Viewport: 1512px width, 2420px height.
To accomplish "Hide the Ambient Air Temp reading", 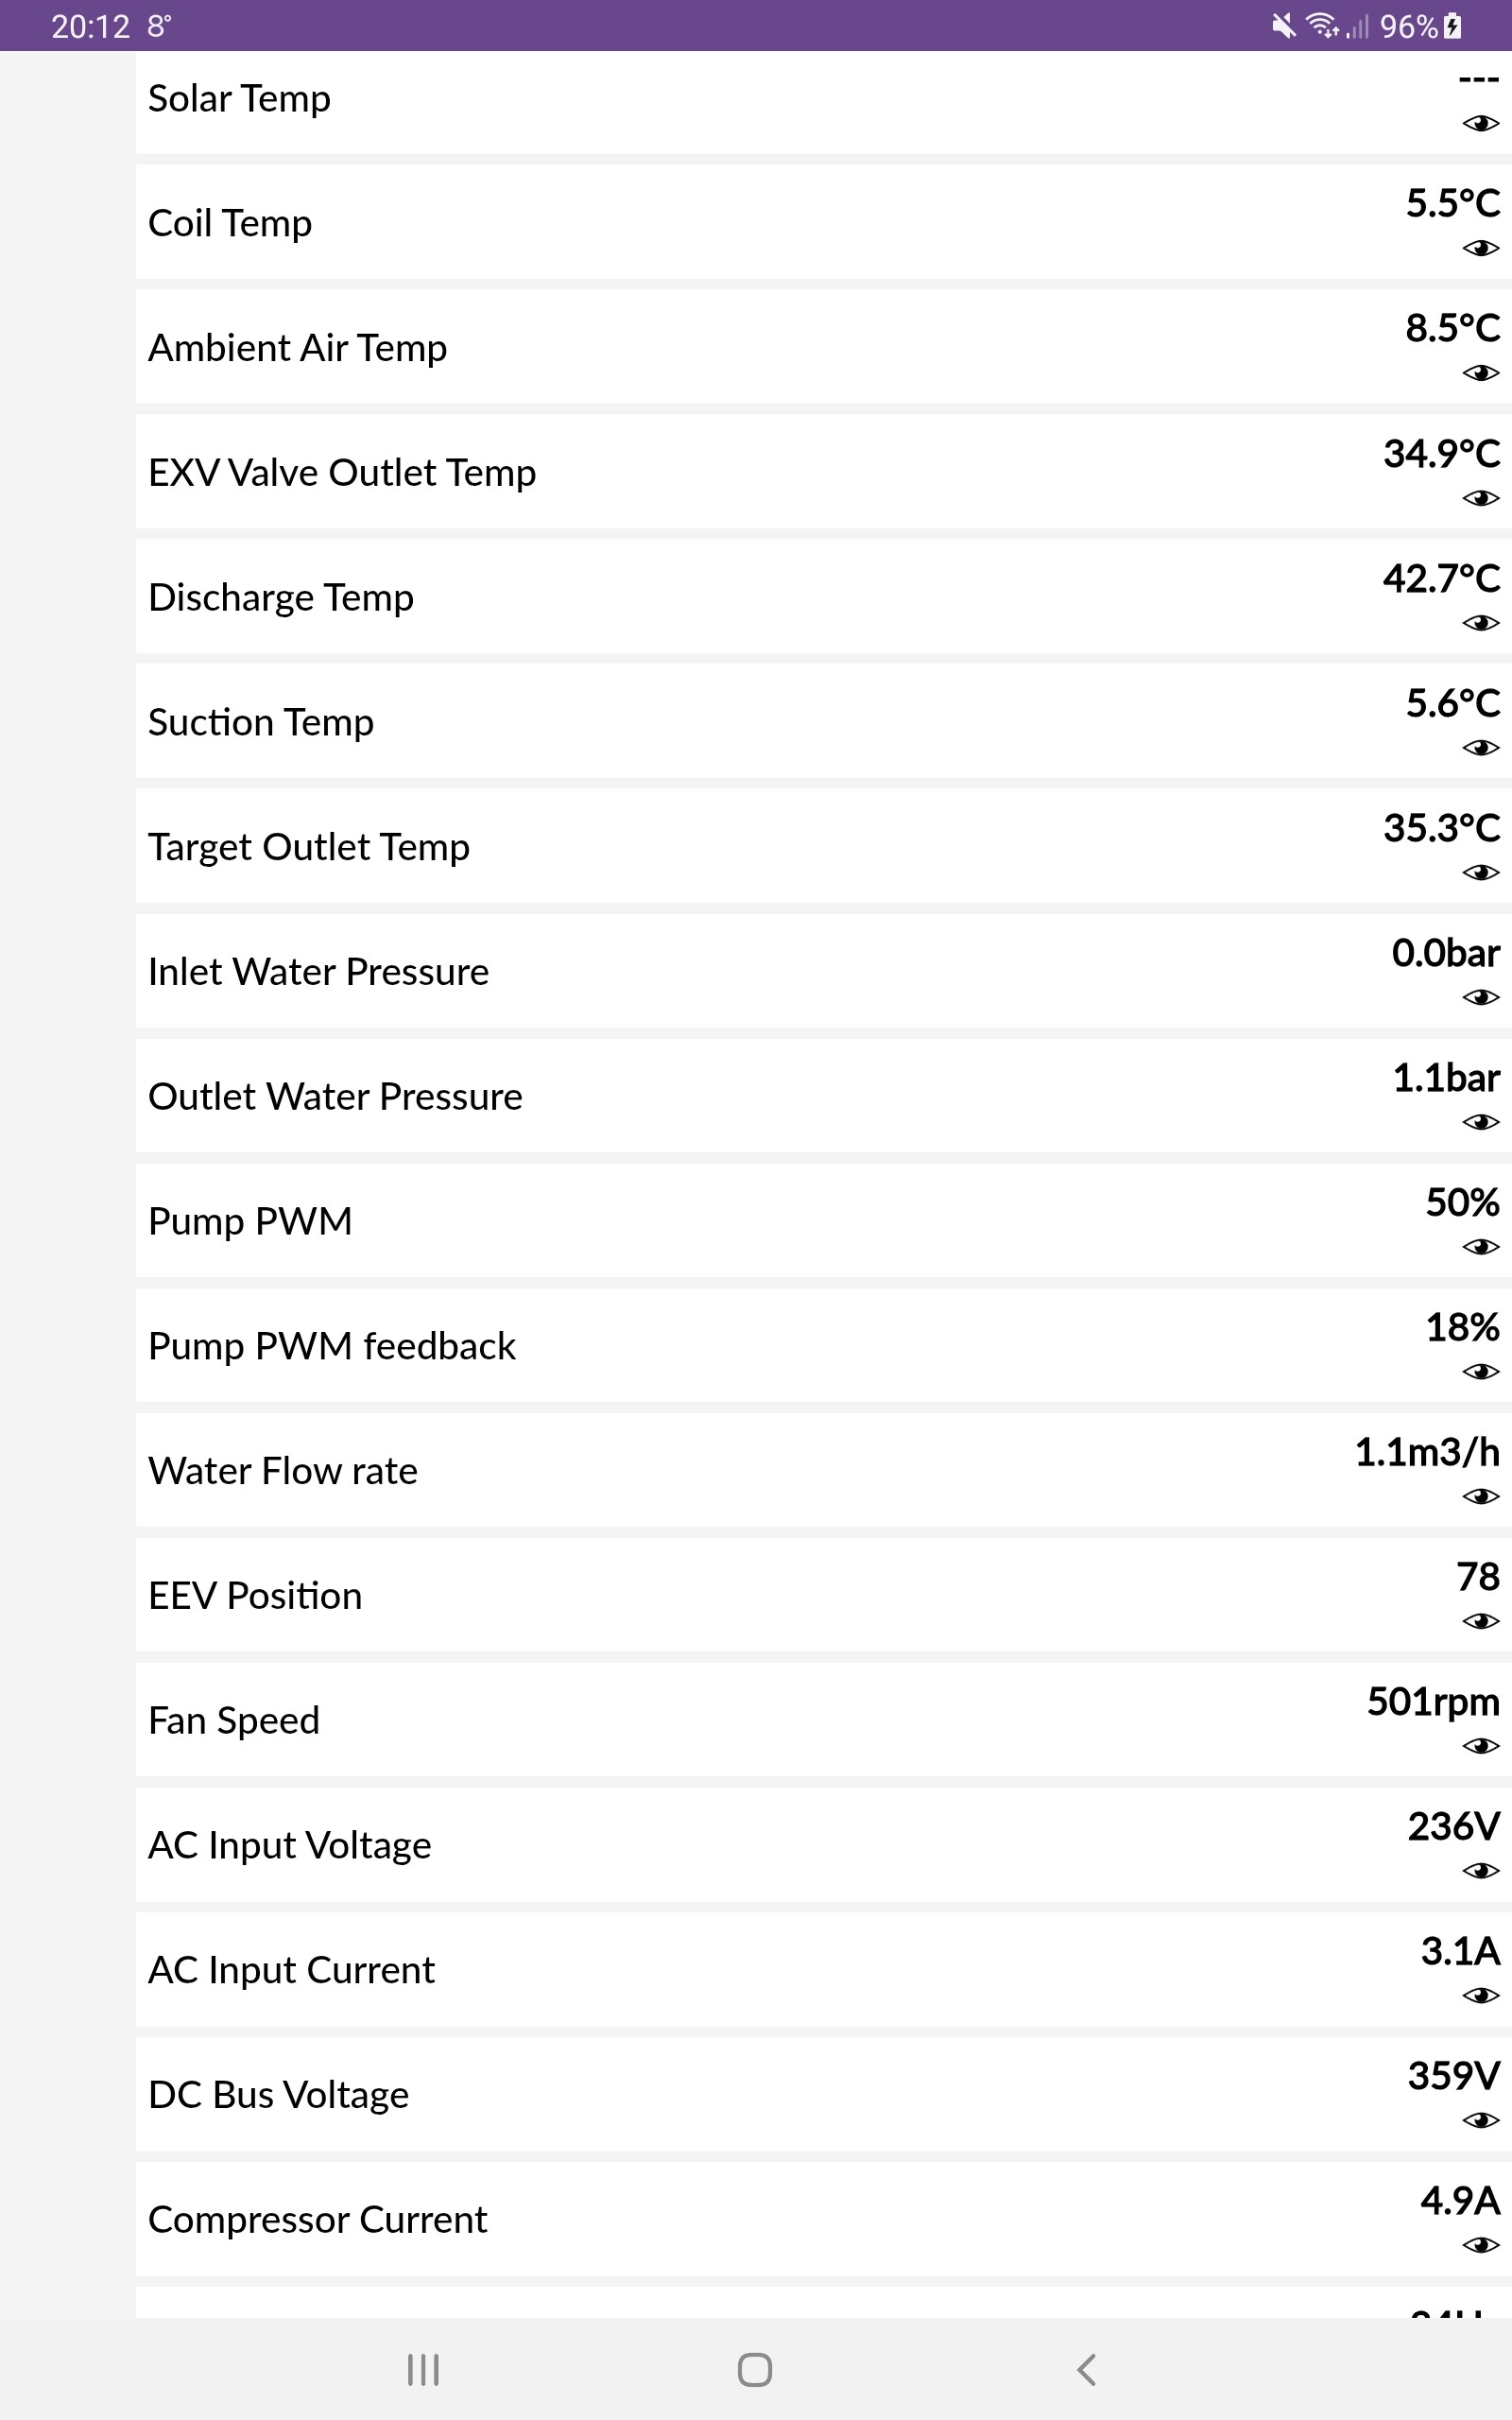I will pyautogui.click(x=1480, y=373).
